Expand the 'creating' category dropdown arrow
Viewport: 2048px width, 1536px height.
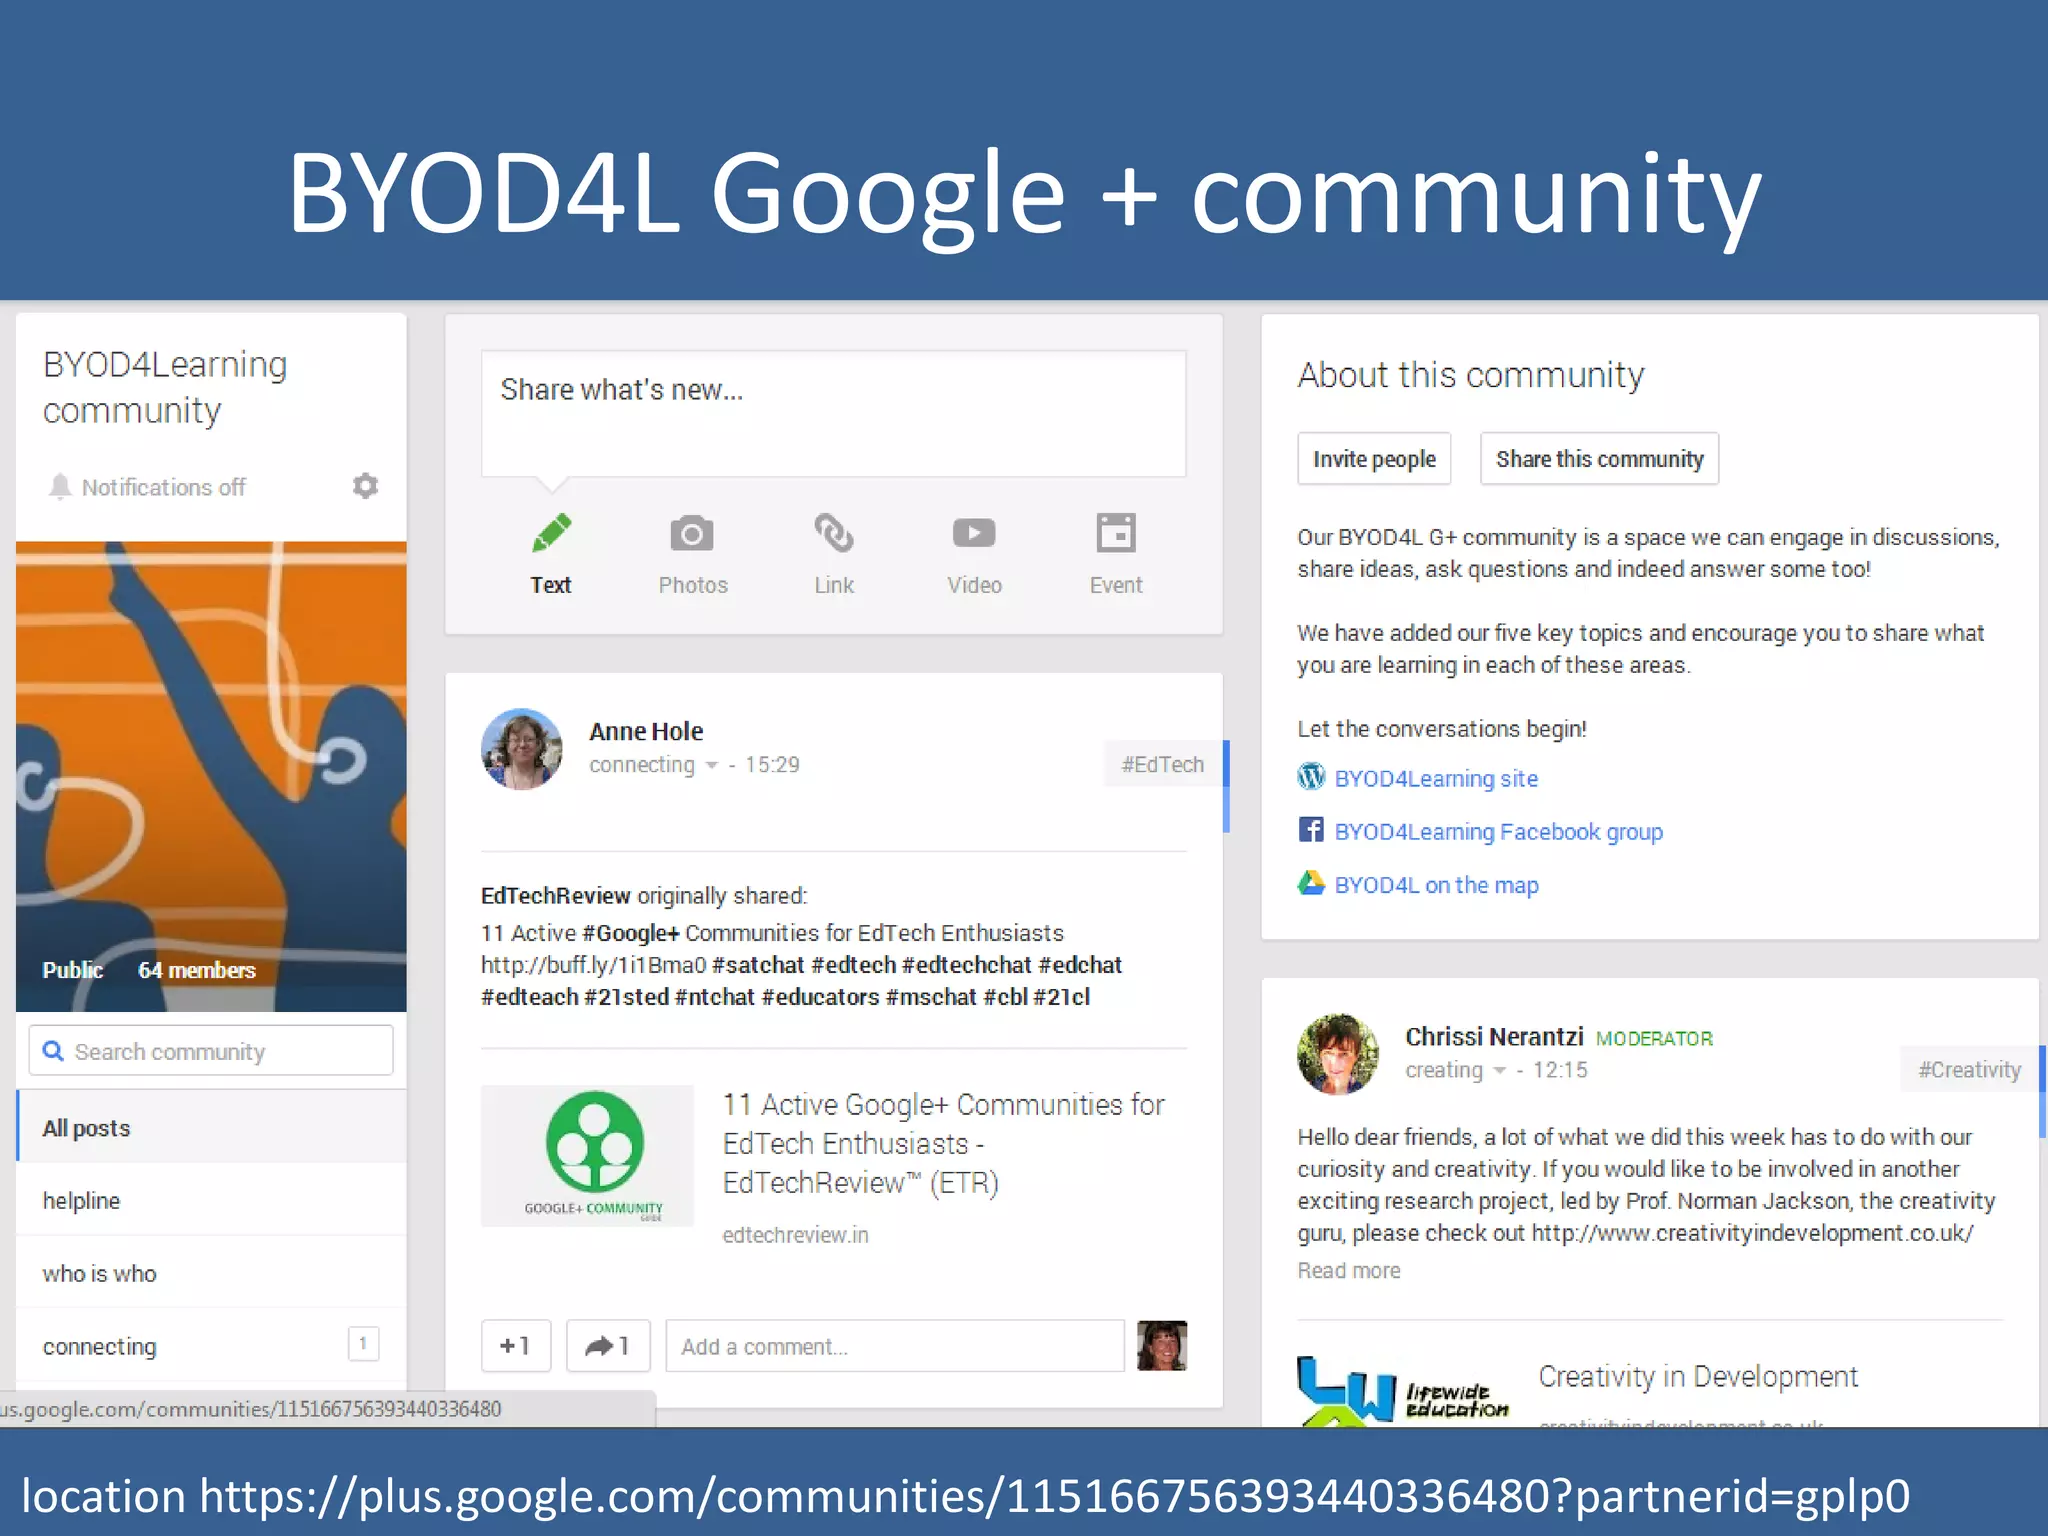click(1500, 1071)
